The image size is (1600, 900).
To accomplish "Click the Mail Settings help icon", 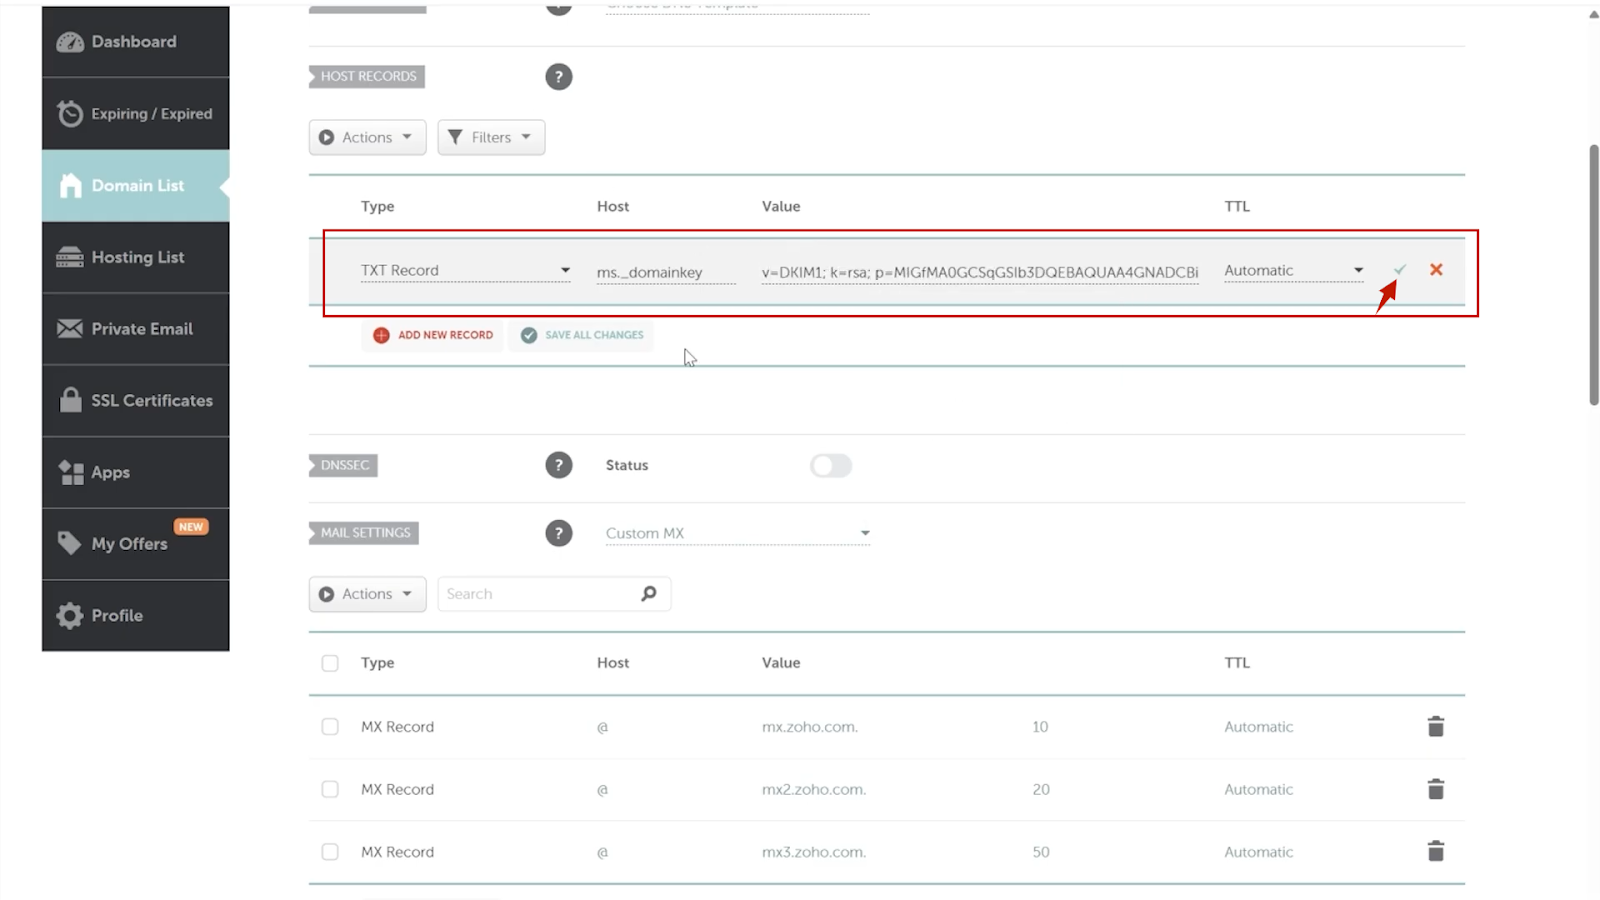I will 558,533.
